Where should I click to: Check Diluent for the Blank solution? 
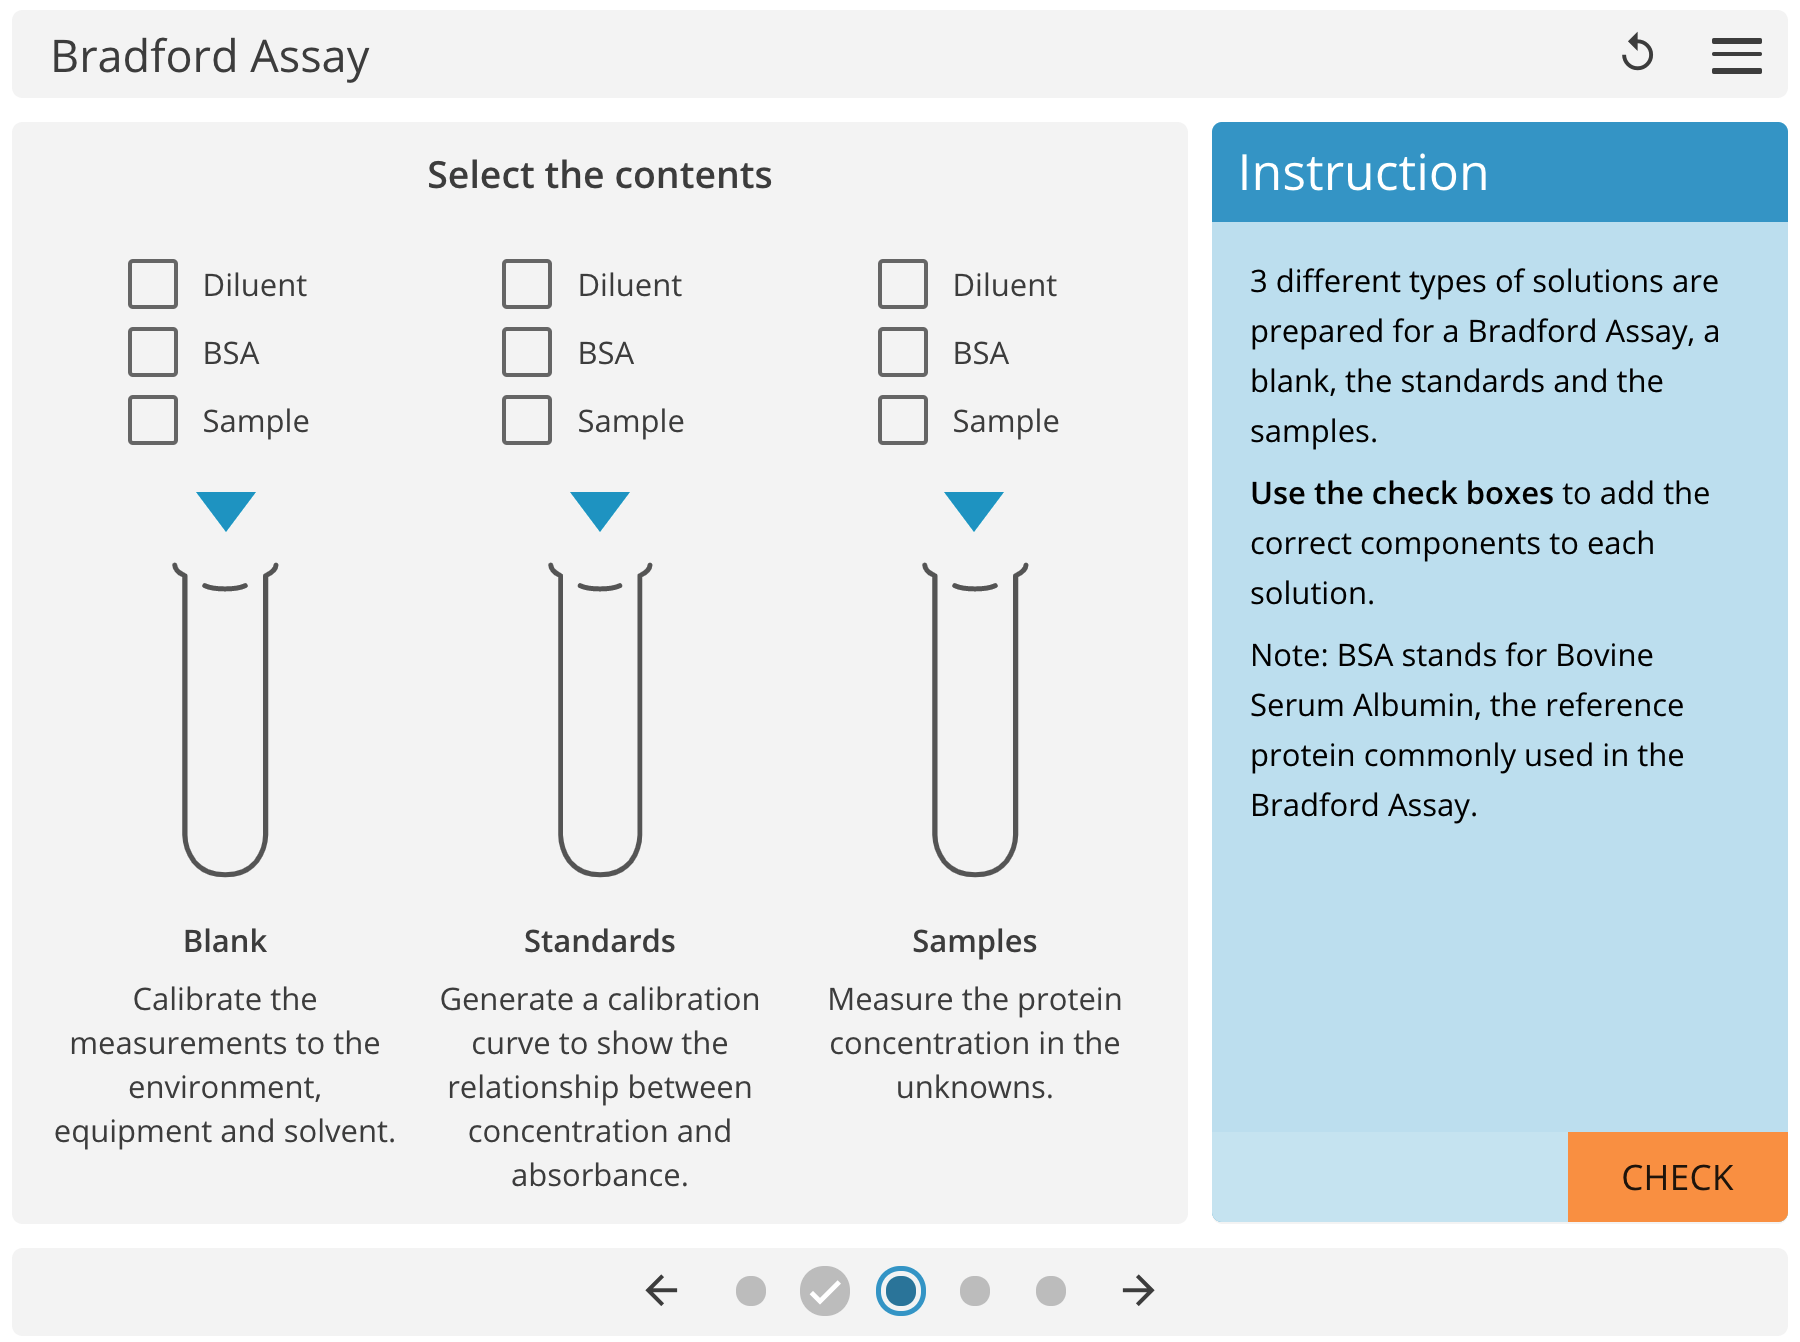tap(152, 283)
